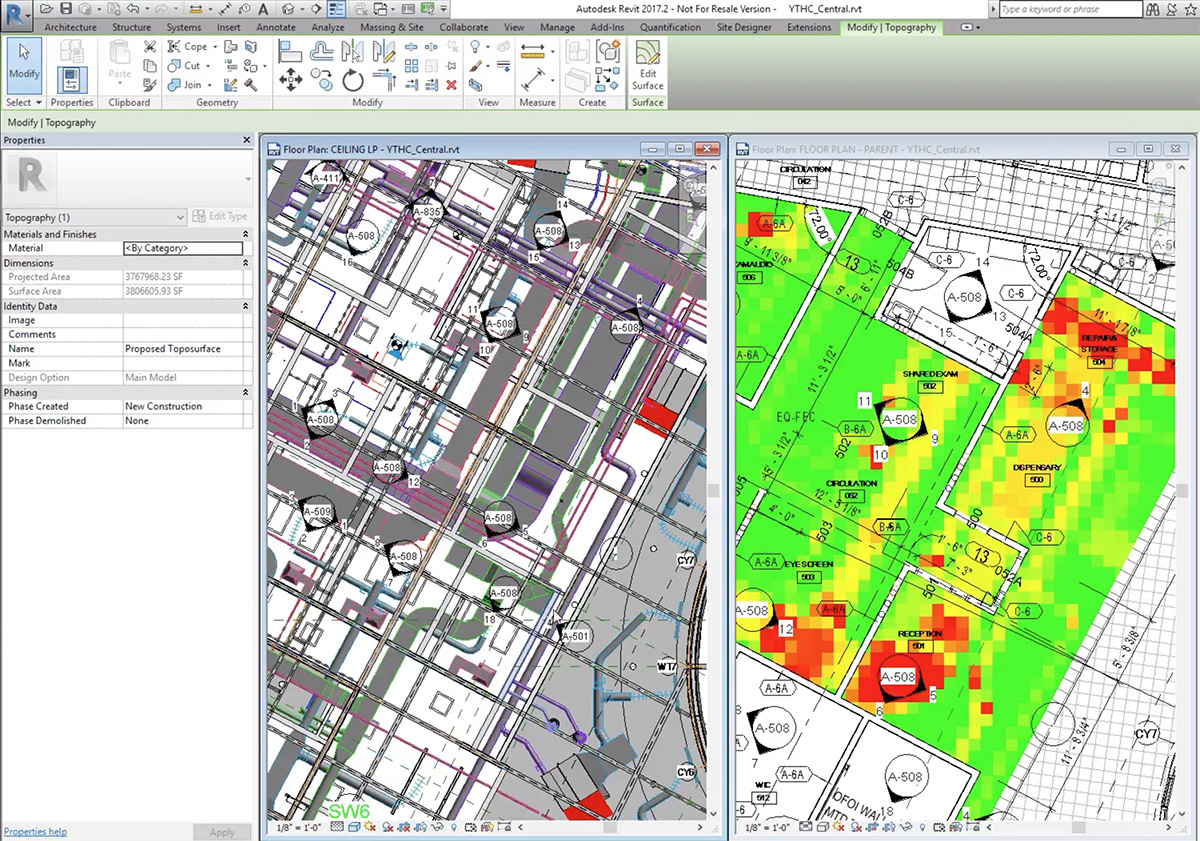Click the Hide in View lightbulb icon
The width and height of the screenshot is (1200, 841).
476,47
